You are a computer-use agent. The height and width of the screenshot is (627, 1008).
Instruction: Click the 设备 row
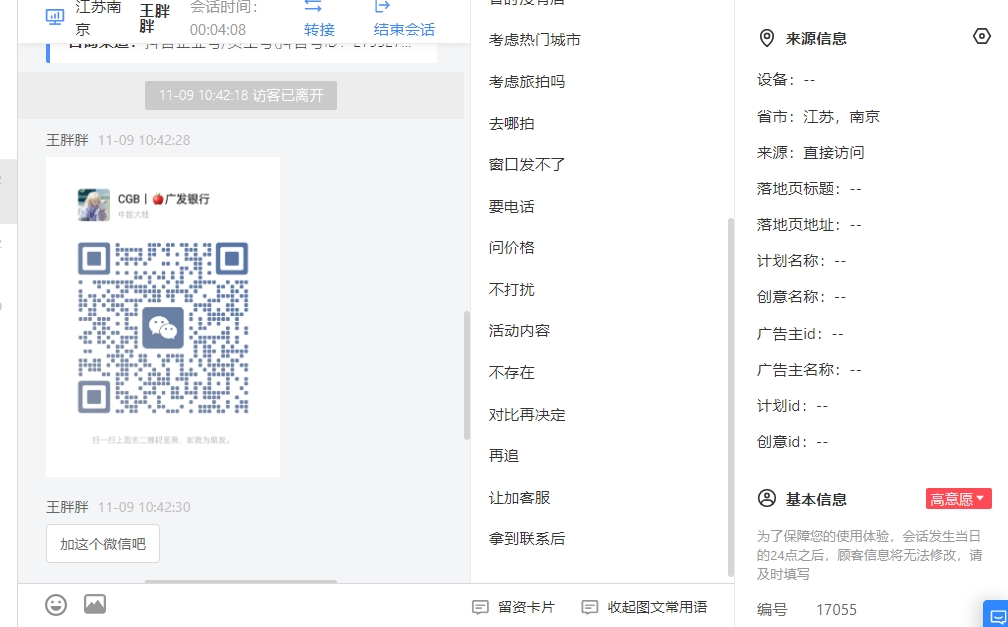786,80
